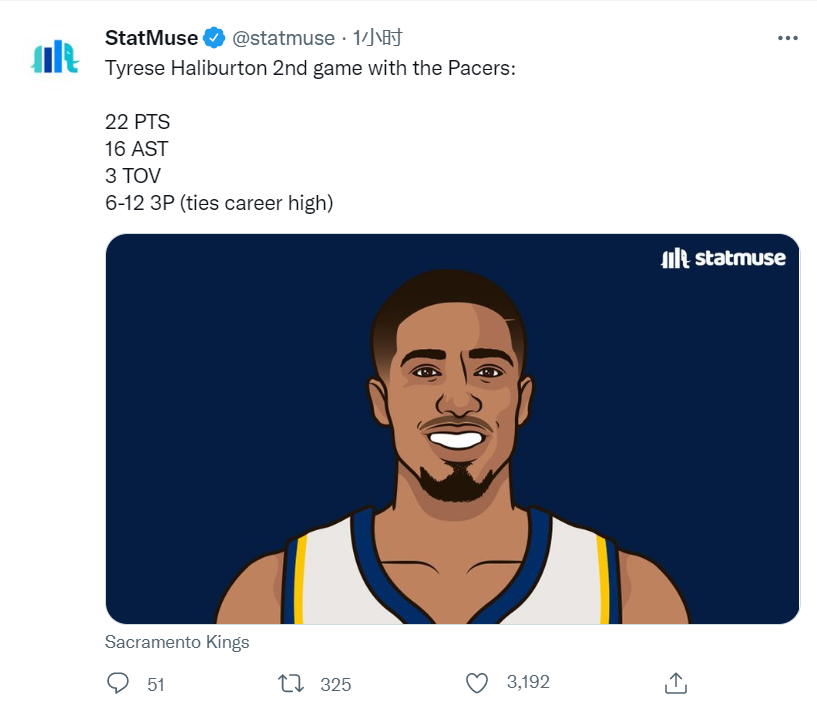817x704 pixels.
Task: Open the Tyrese Haliburton illustration image
Action: [452, 428]
